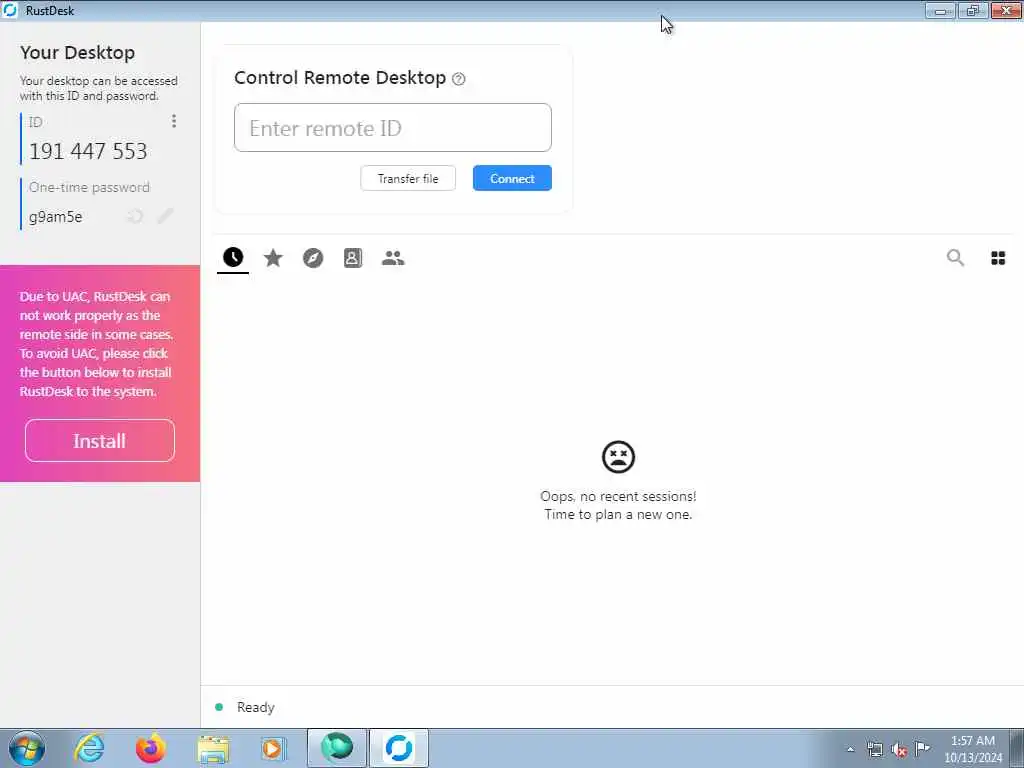Launch Firefox from the taskbar
Screen dimensions: 1024x768
coord(151,748)
